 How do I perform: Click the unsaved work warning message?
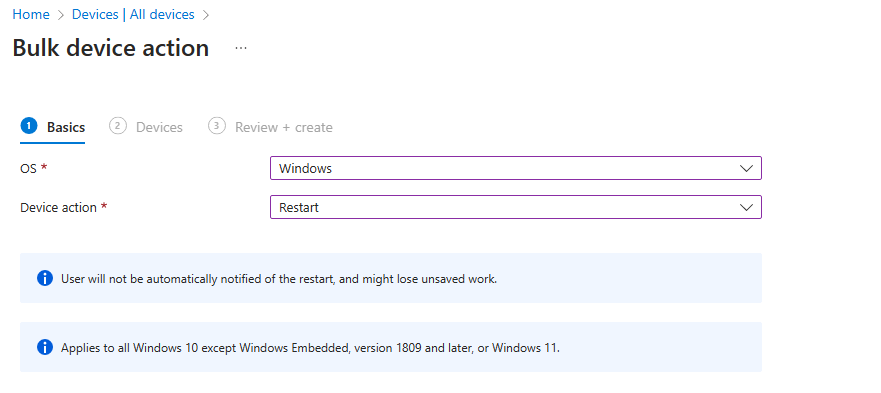[x=279, y=279]
